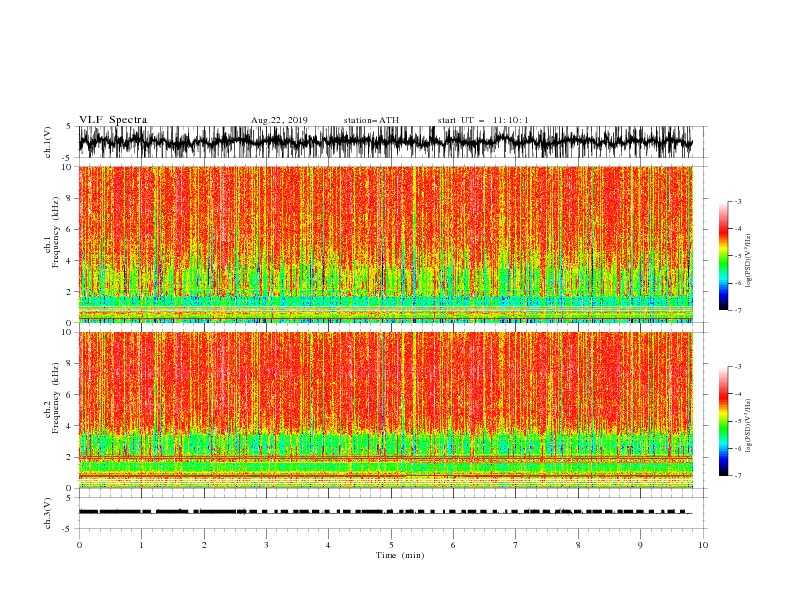This screenshot has height=612, width=792.
Task: Click the "start UT = 11:10:1" header text
Action: pos(483,120)
